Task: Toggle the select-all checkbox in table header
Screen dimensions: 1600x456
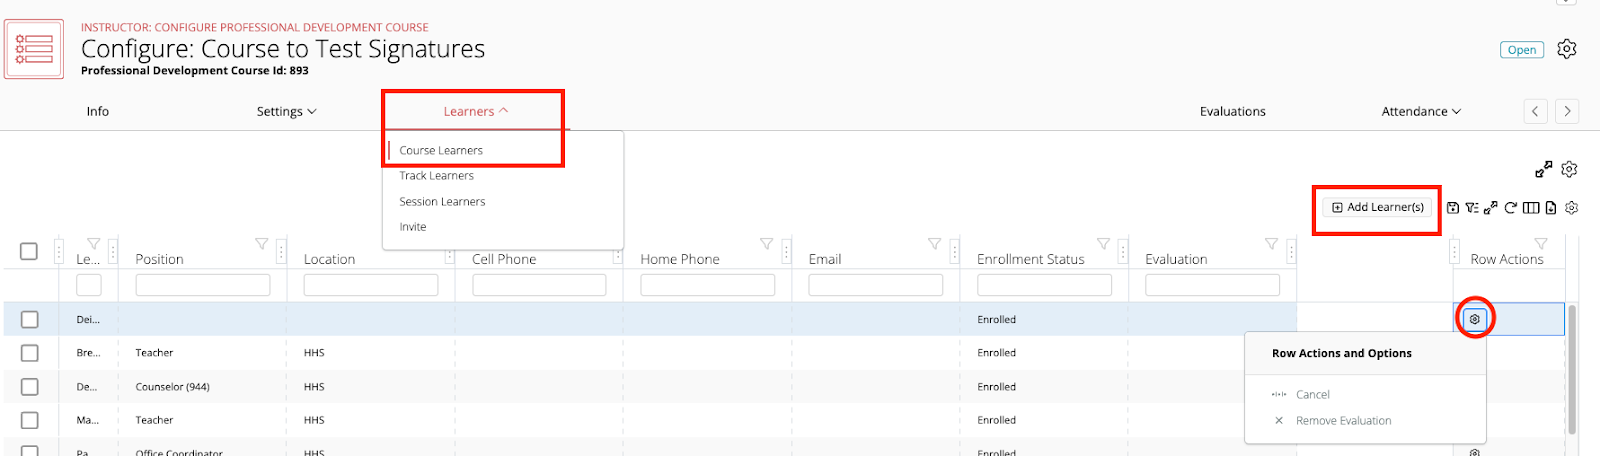Action: 29,251
